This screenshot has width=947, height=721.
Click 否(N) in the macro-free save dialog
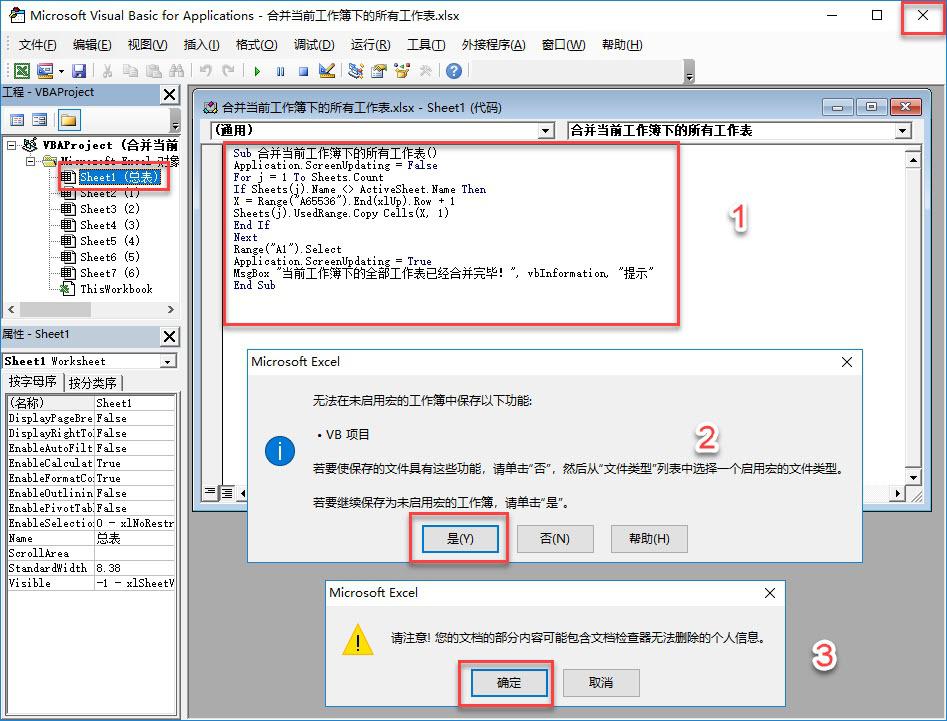pos(554,539)
